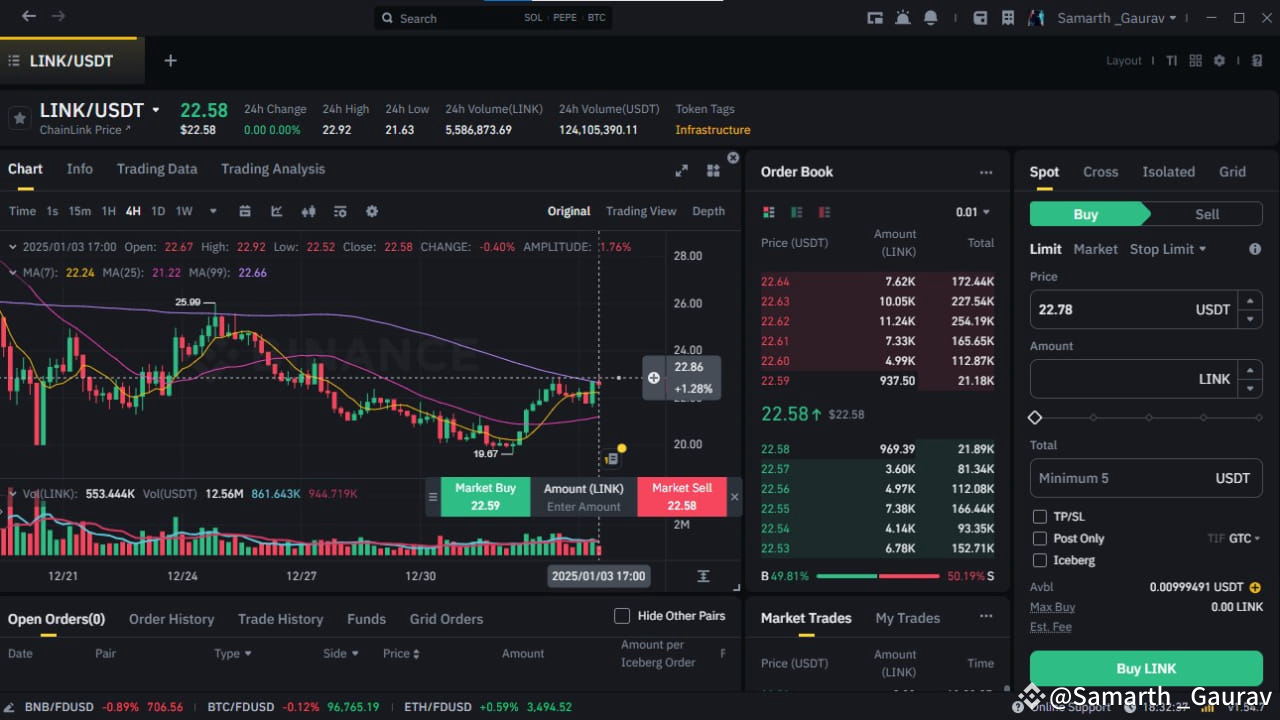Go back with the left arrow

[29, 17]
